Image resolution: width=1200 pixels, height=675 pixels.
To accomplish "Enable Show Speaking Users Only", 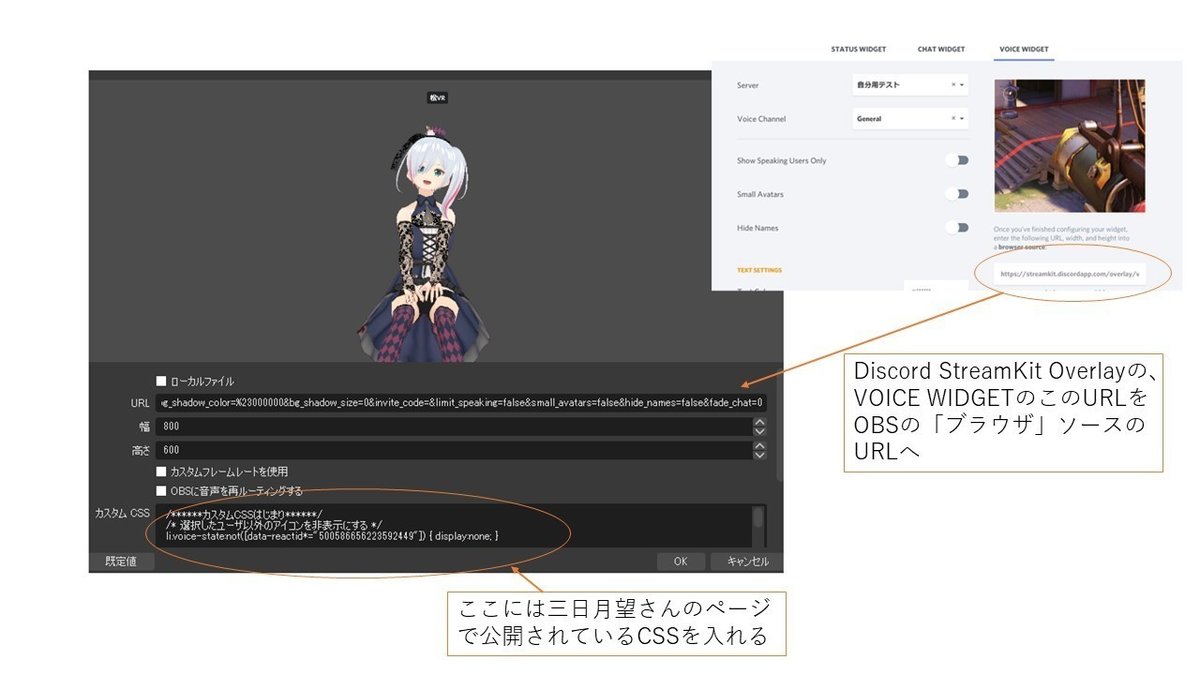I will click(x=957, y=159).
